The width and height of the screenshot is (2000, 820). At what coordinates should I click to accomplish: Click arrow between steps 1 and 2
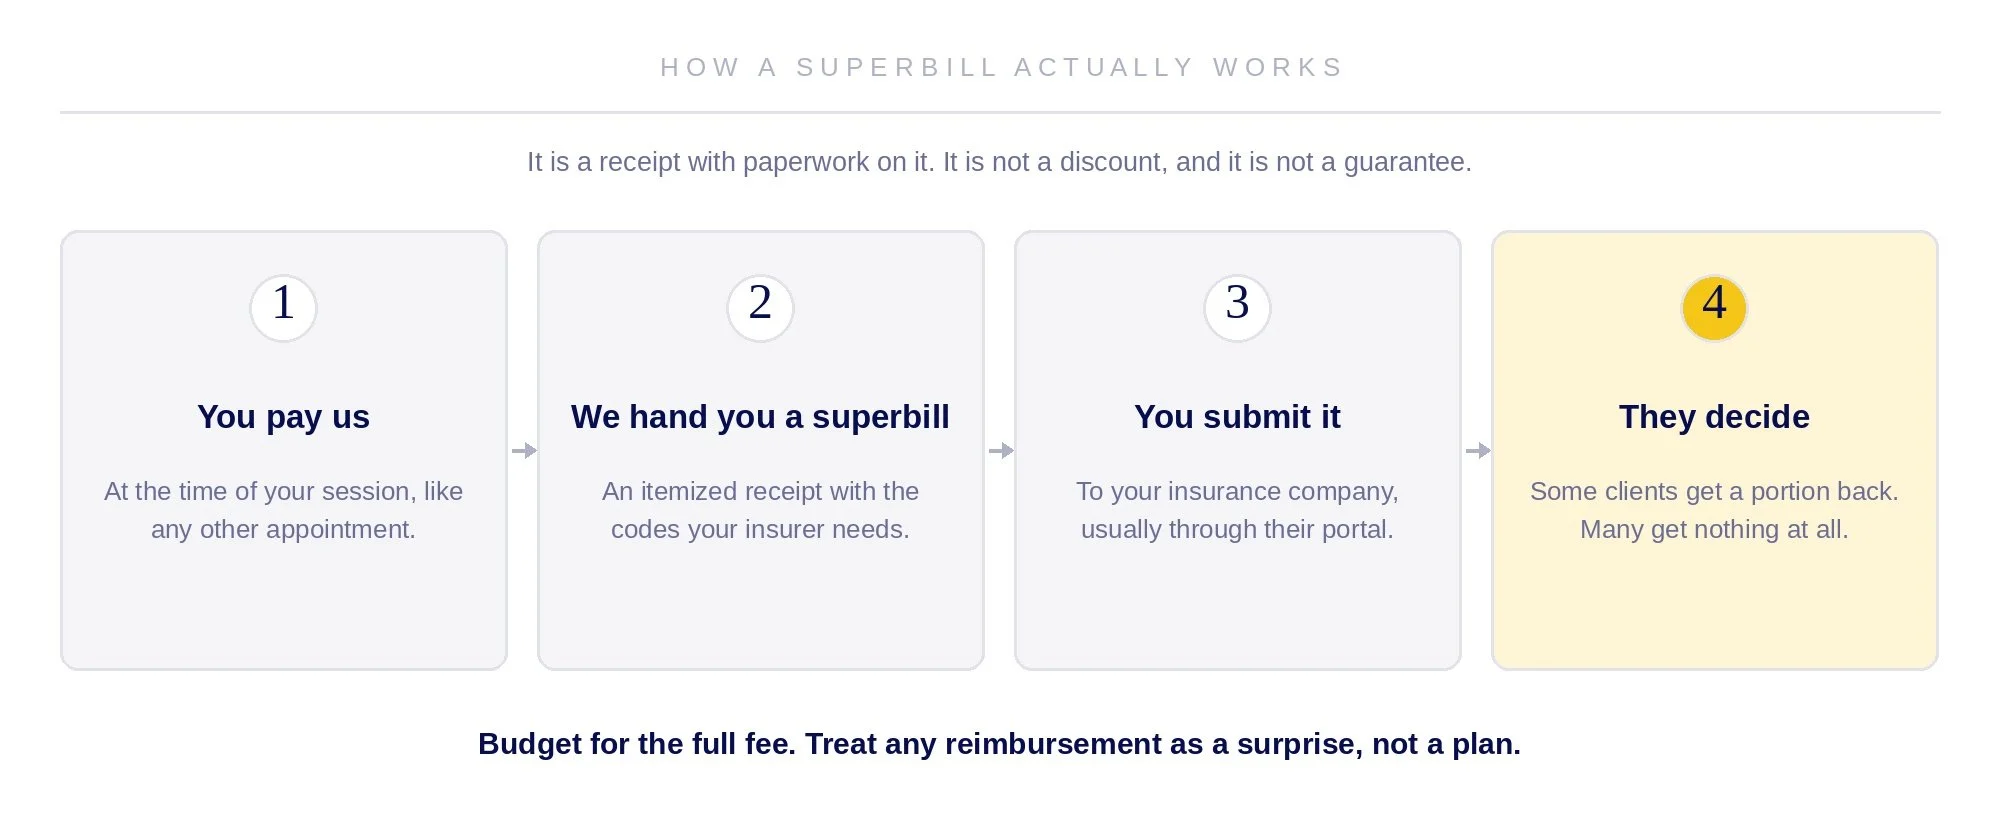524,451
